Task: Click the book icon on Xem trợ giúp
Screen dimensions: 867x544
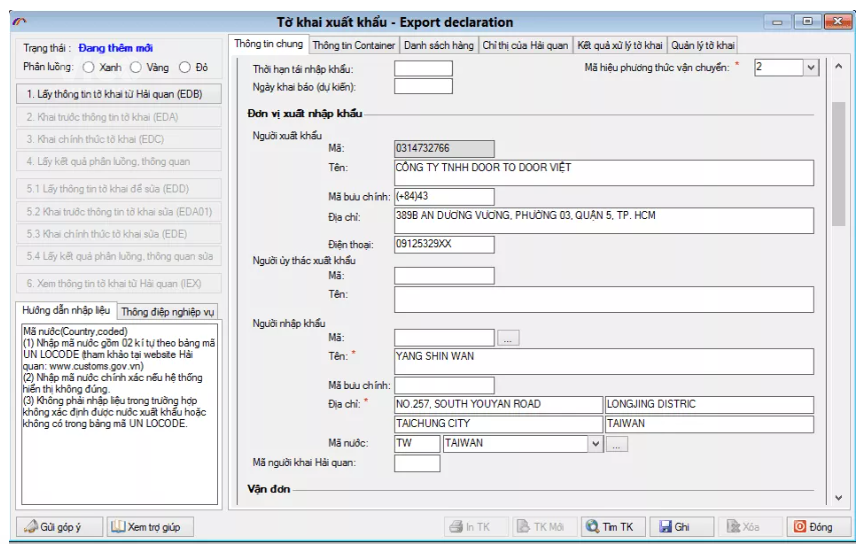Action: click(x=118, y=526)
